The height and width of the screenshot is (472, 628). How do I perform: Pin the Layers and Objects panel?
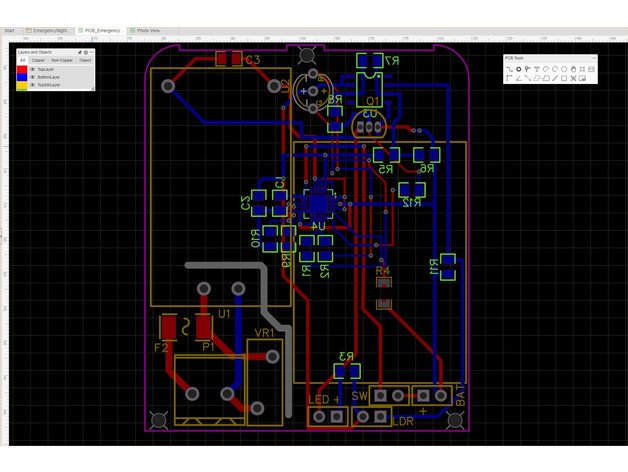pos(80,52)
